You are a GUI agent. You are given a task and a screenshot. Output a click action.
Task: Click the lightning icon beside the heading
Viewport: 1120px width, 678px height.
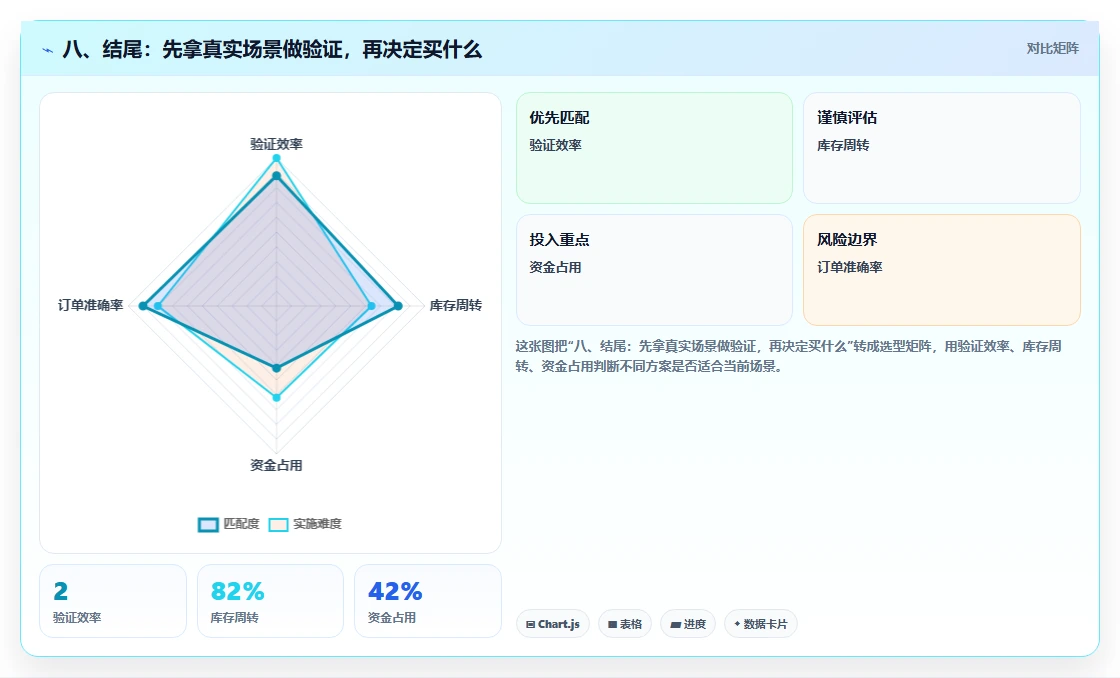click(48, 50)
